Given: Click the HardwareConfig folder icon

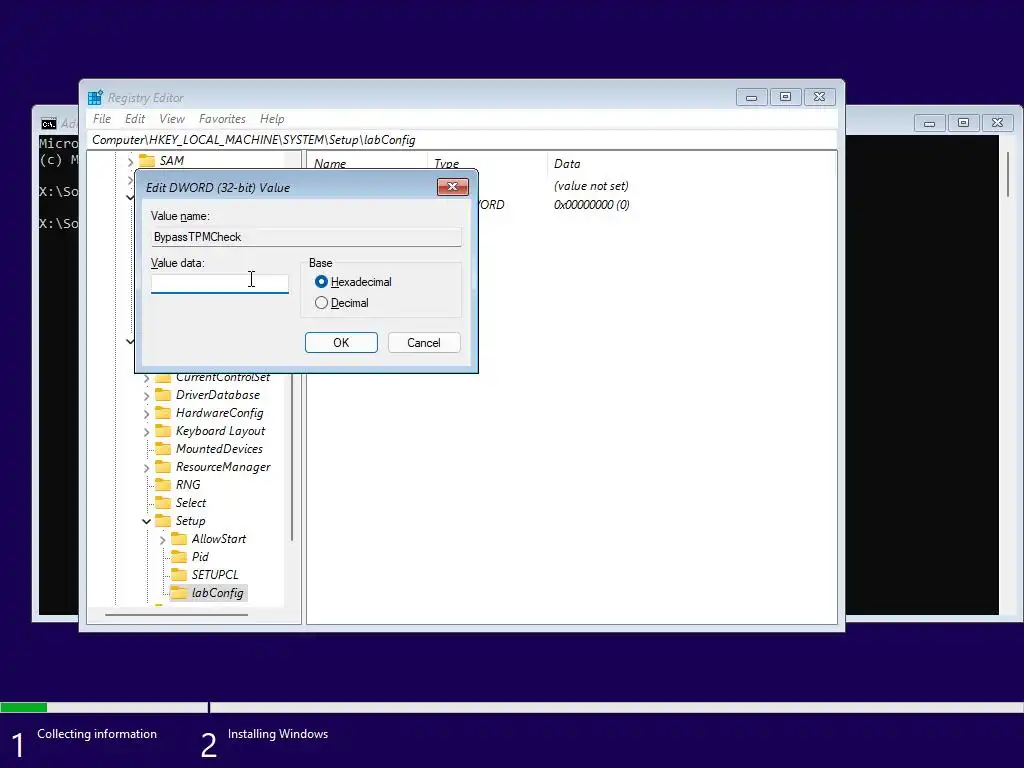Looking at the screenshot, I should coord(163,413).
